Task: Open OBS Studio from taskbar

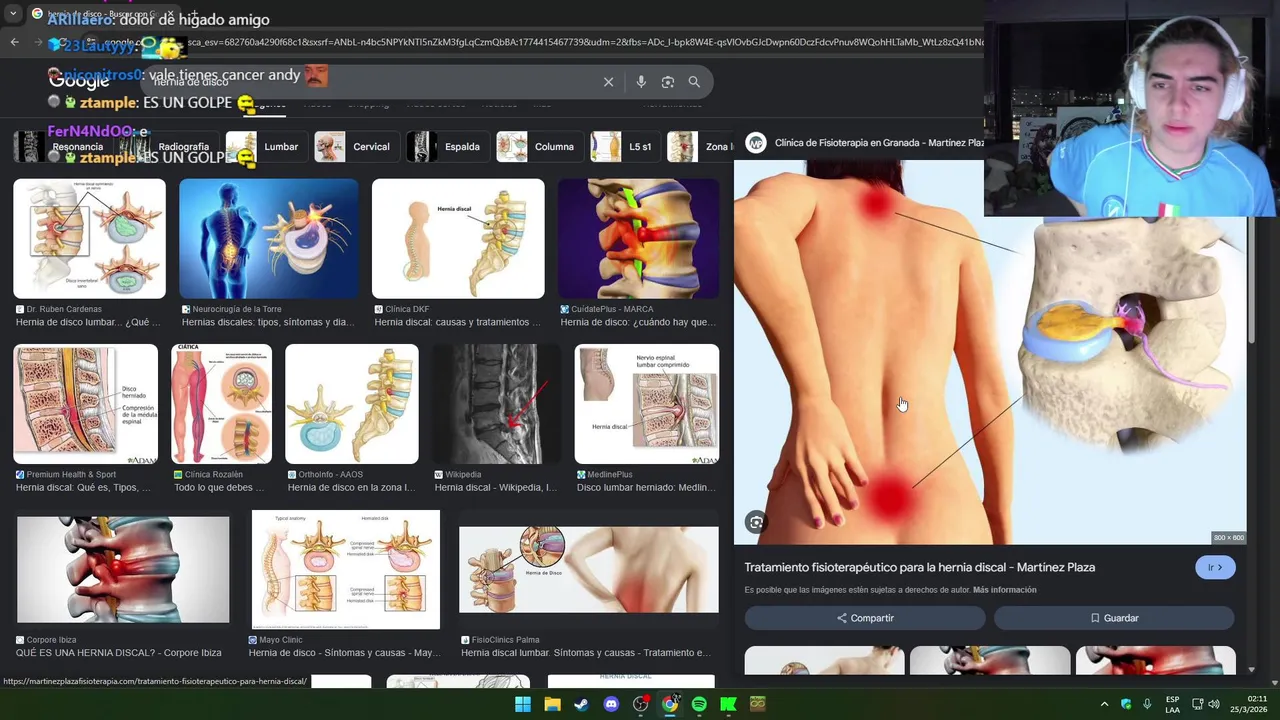Action: point(640,704)
